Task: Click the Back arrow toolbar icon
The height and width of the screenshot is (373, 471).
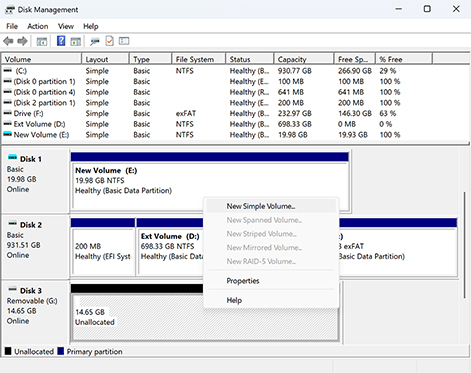Action: [8, 41]
